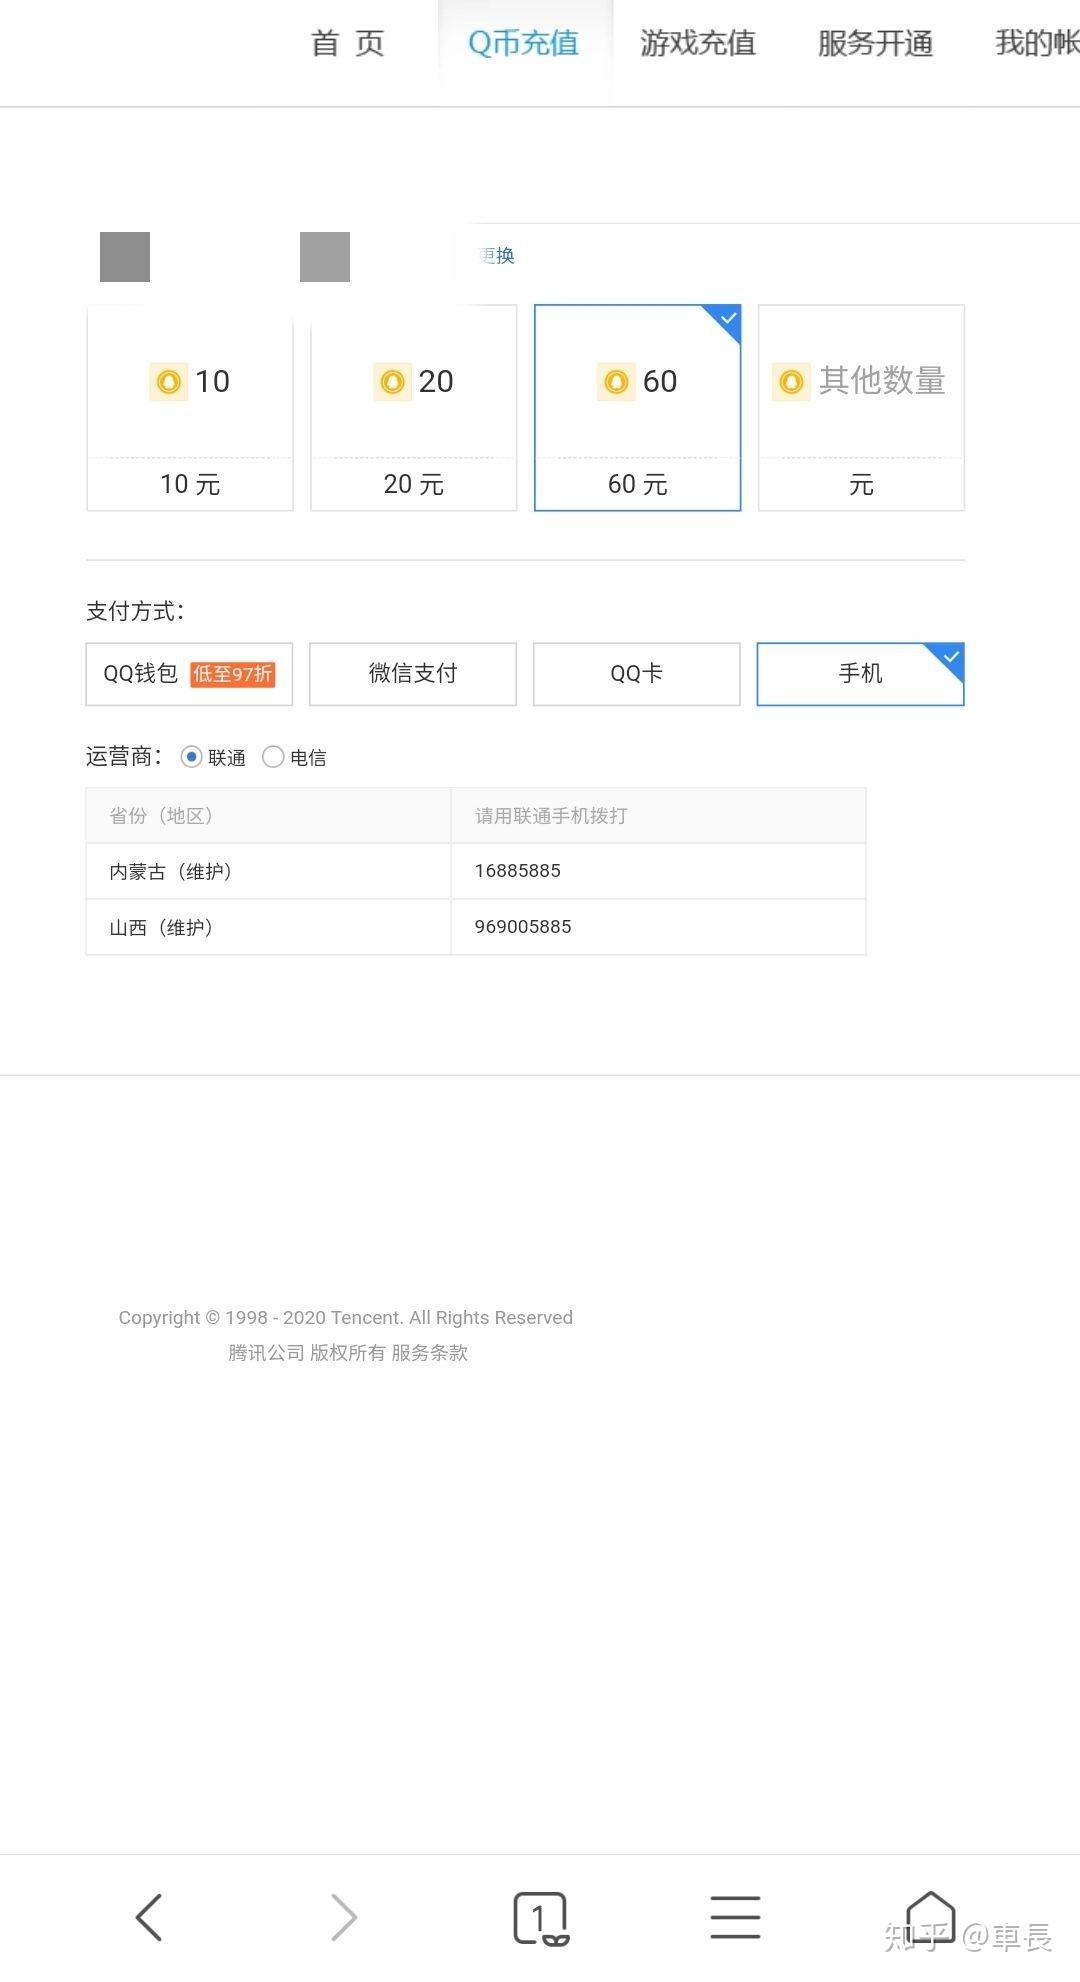Open the 首页 navigation tab
This screenshot has height=1982, width=1080.
[347, 43]
